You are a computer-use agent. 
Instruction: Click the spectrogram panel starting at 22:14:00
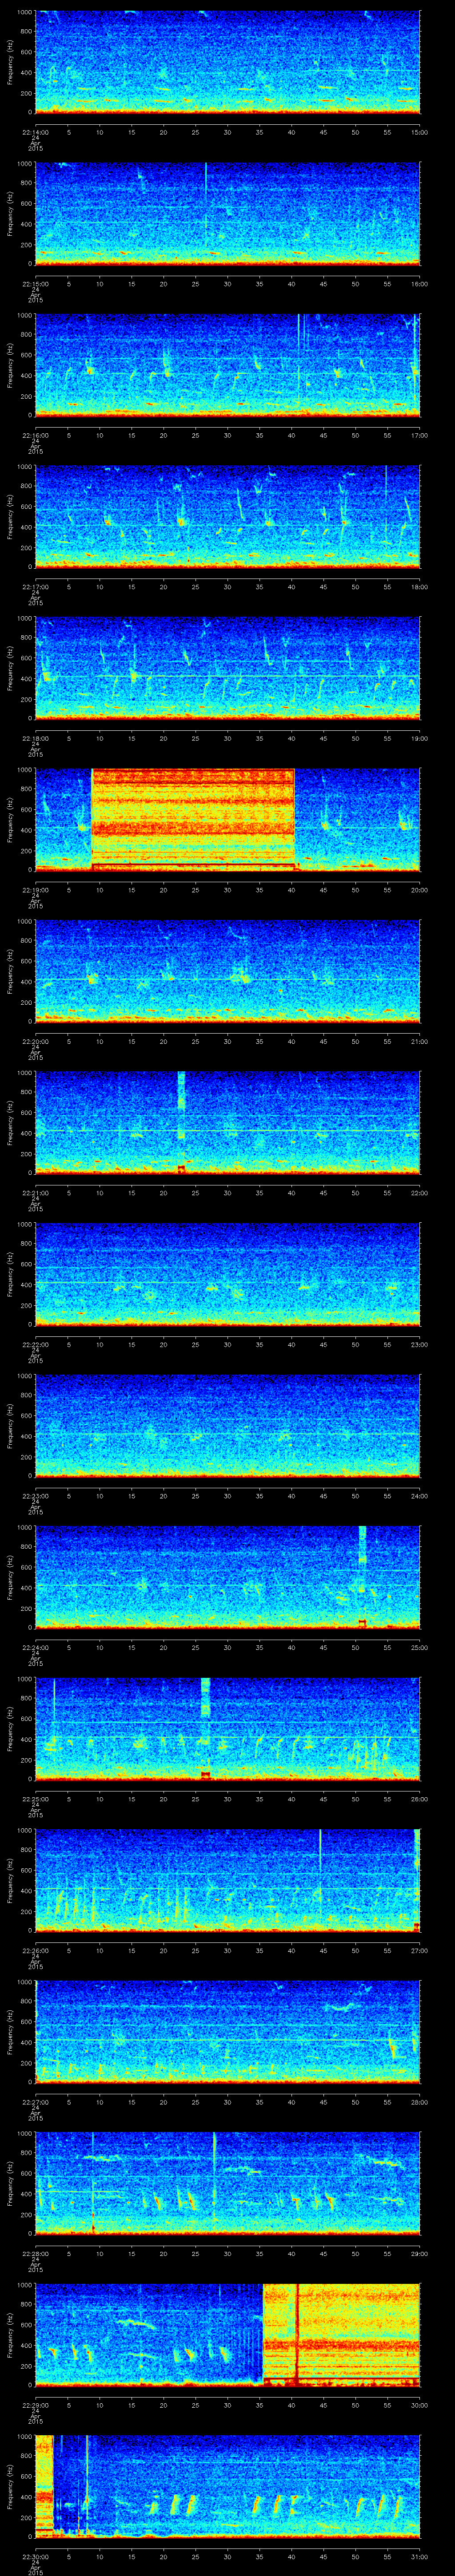(x=228, y=62)
